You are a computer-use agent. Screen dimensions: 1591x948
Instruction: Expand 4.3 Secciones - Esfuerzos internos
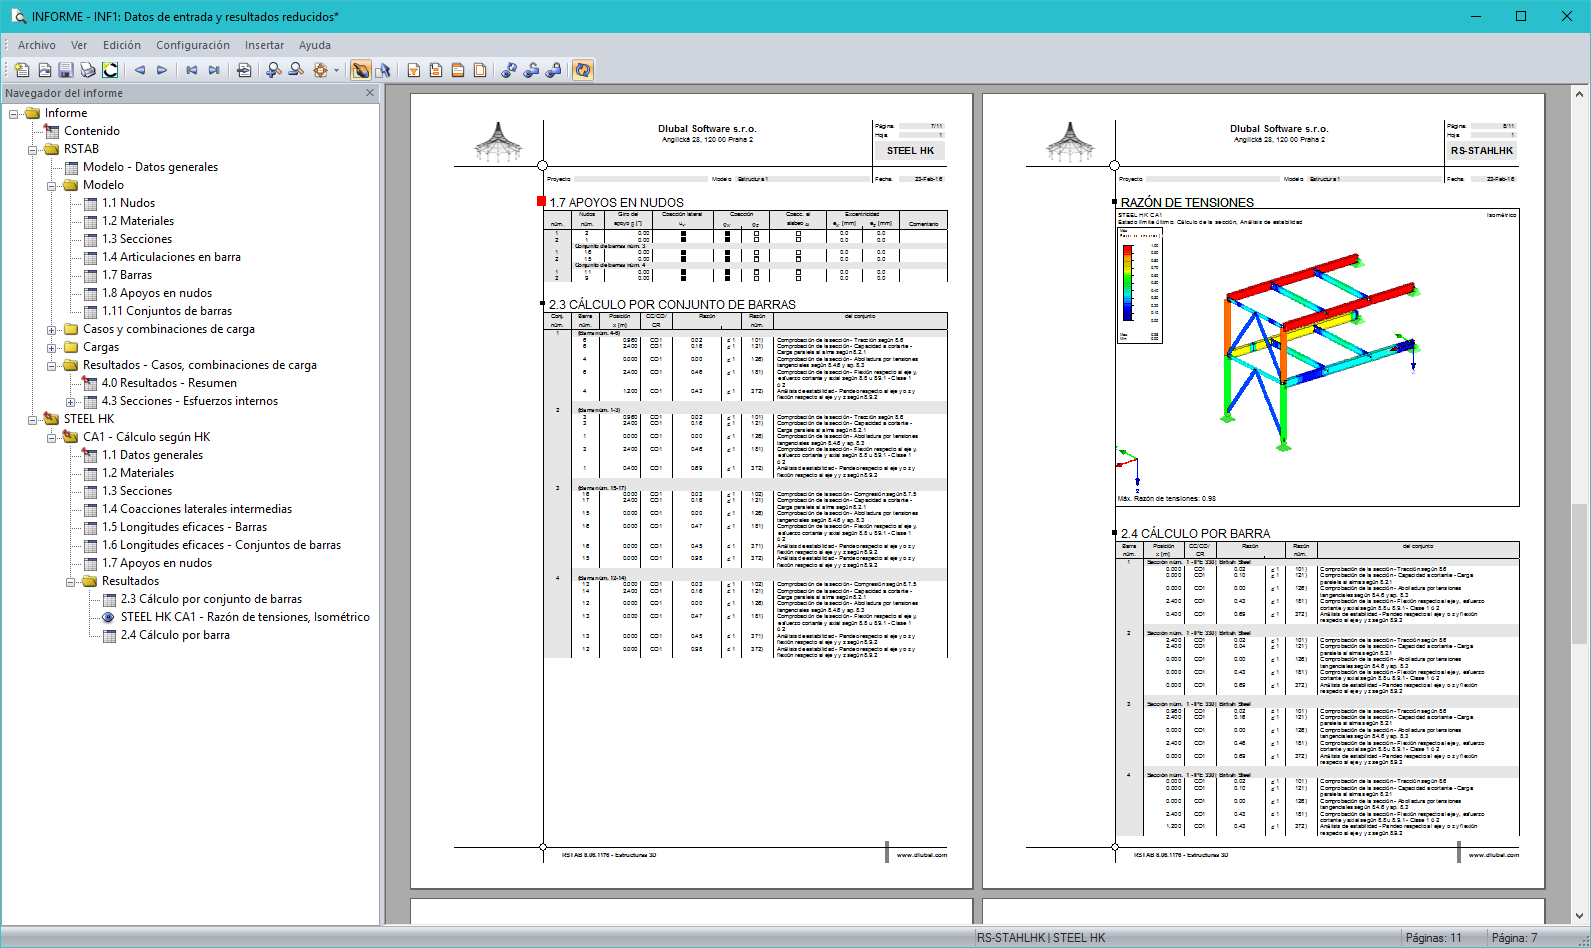click(71, 402)
